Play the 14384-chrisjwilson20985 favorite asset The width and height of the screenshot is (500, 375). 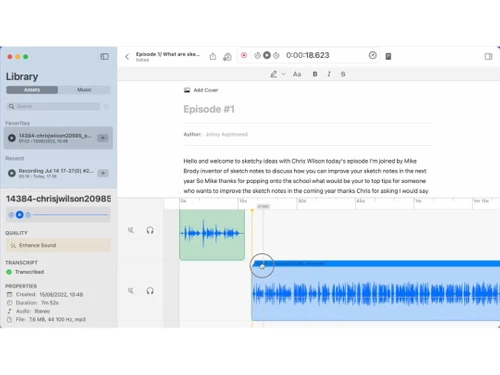coord(12,138)
